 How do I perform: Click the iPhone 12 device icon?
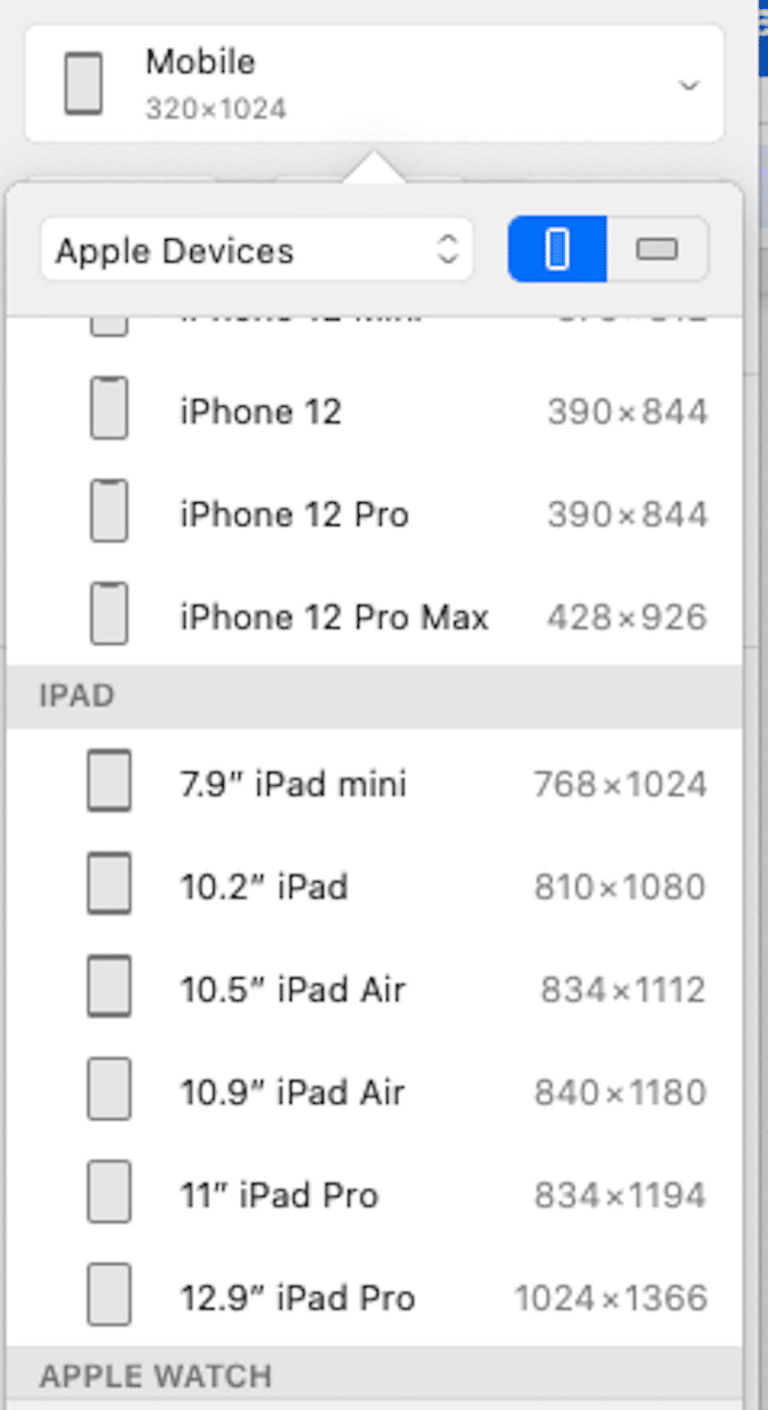click(109, 409)
